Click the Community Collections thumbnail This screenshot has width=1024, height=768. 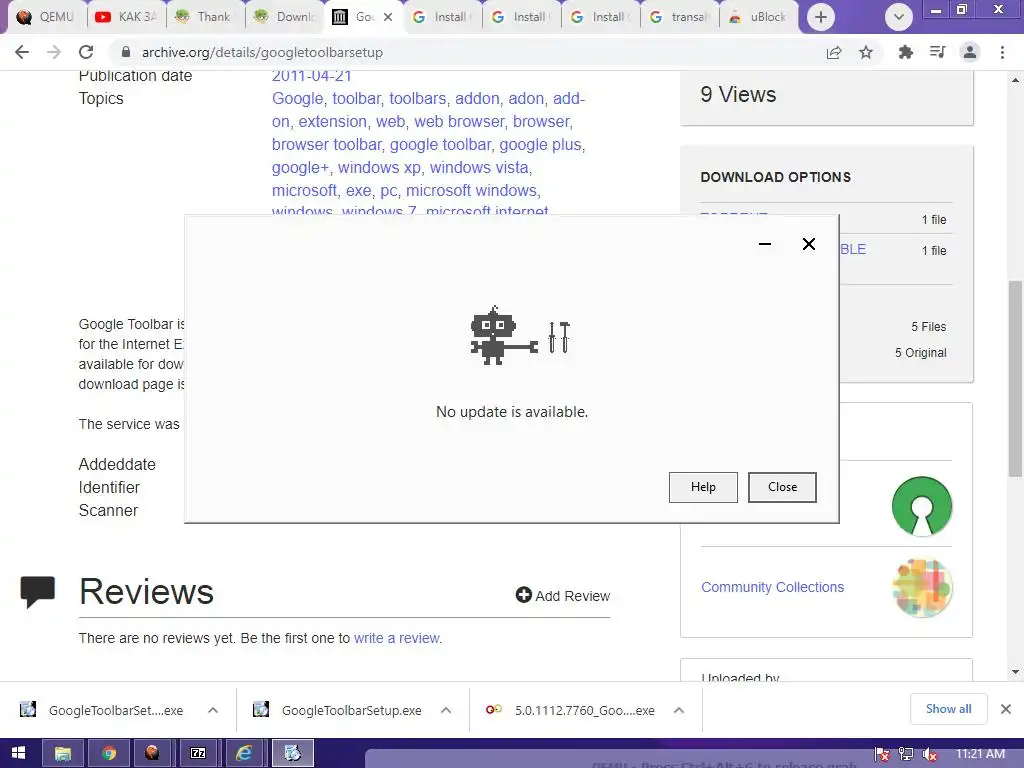(x=922, y=588)
